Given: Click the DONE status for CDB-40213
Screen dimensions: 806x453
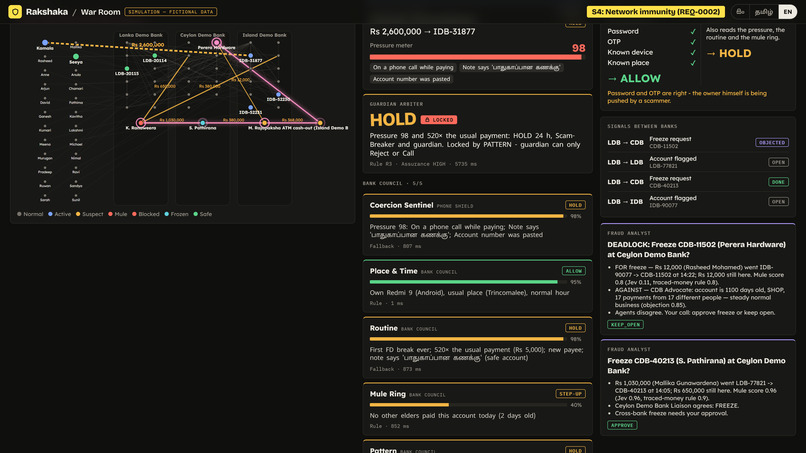Looking at the screenshot, I should [778, 182].
